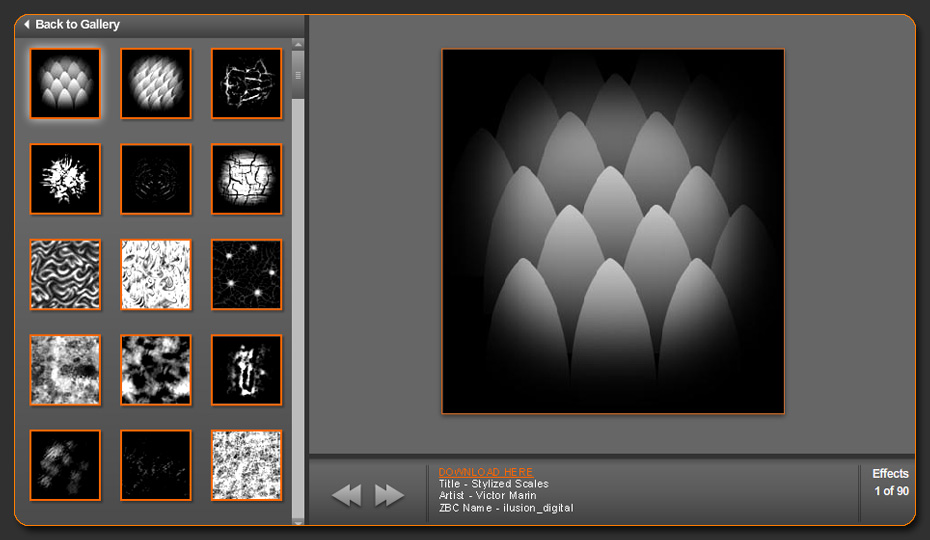Open the starry web nodes thumbnail
Viewport: 930px width, 540px height.
247,275
